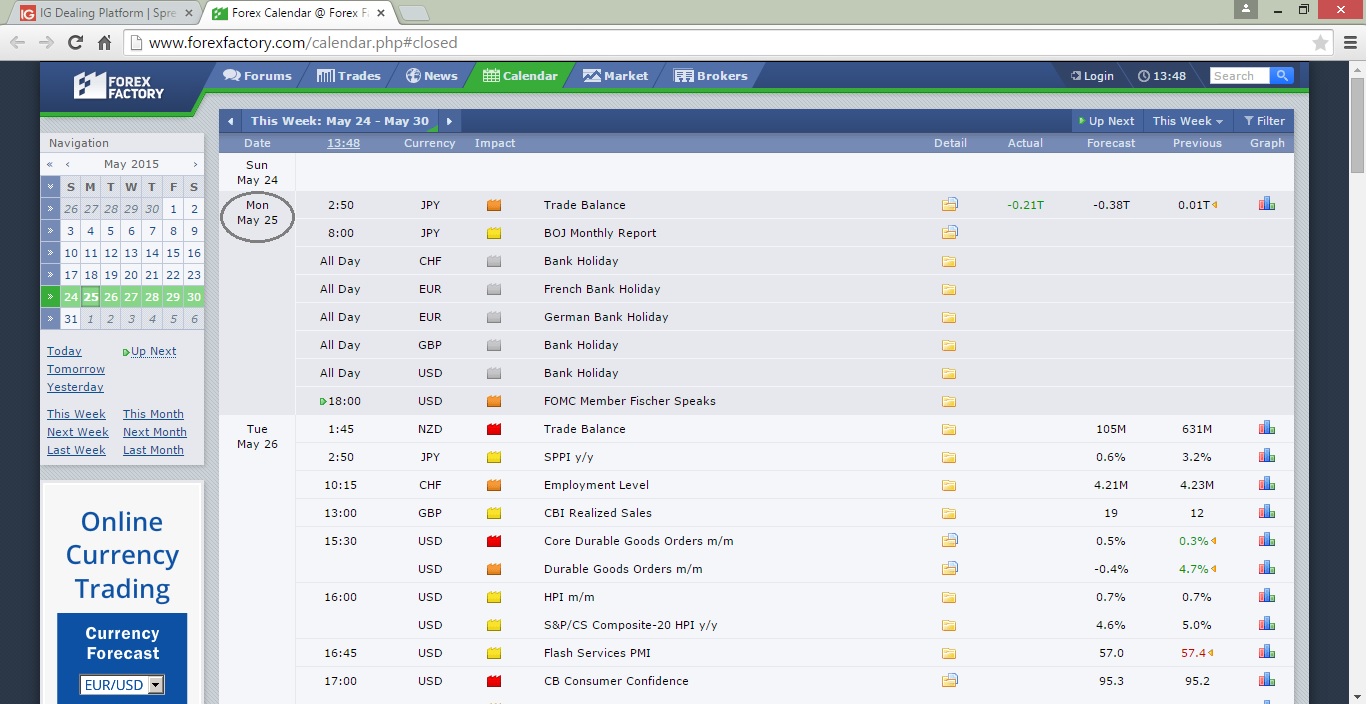Show graph for HPI m/m

pyautogui.click(x=1267, y=596)
